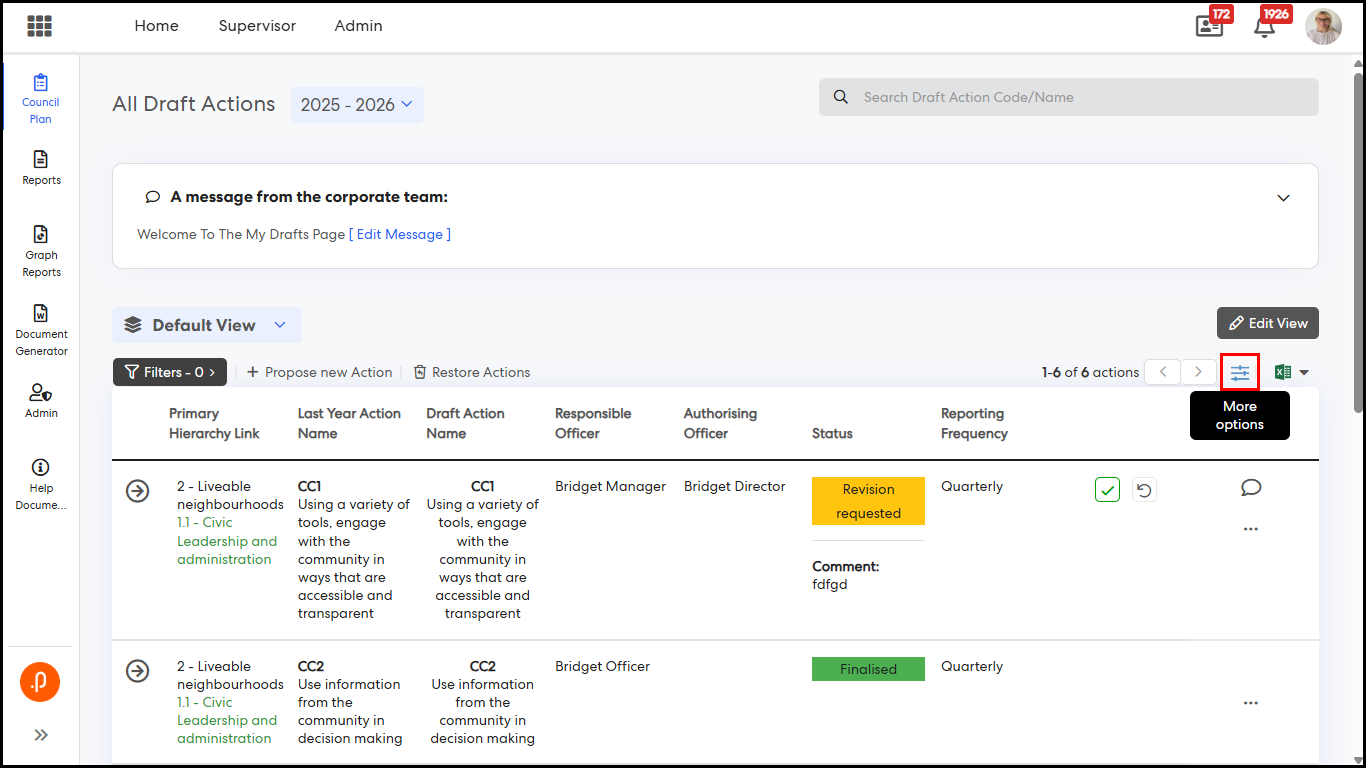Open the Default View dropdown
The image size is (1366, 768).
[207, 325]
